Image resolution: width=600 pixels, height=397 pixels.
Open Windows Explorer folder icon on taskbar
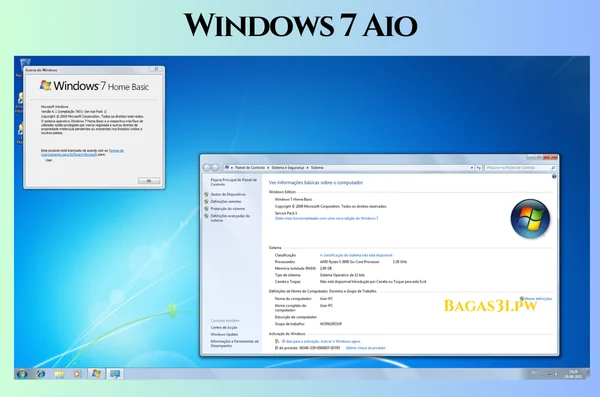(59, 374)
